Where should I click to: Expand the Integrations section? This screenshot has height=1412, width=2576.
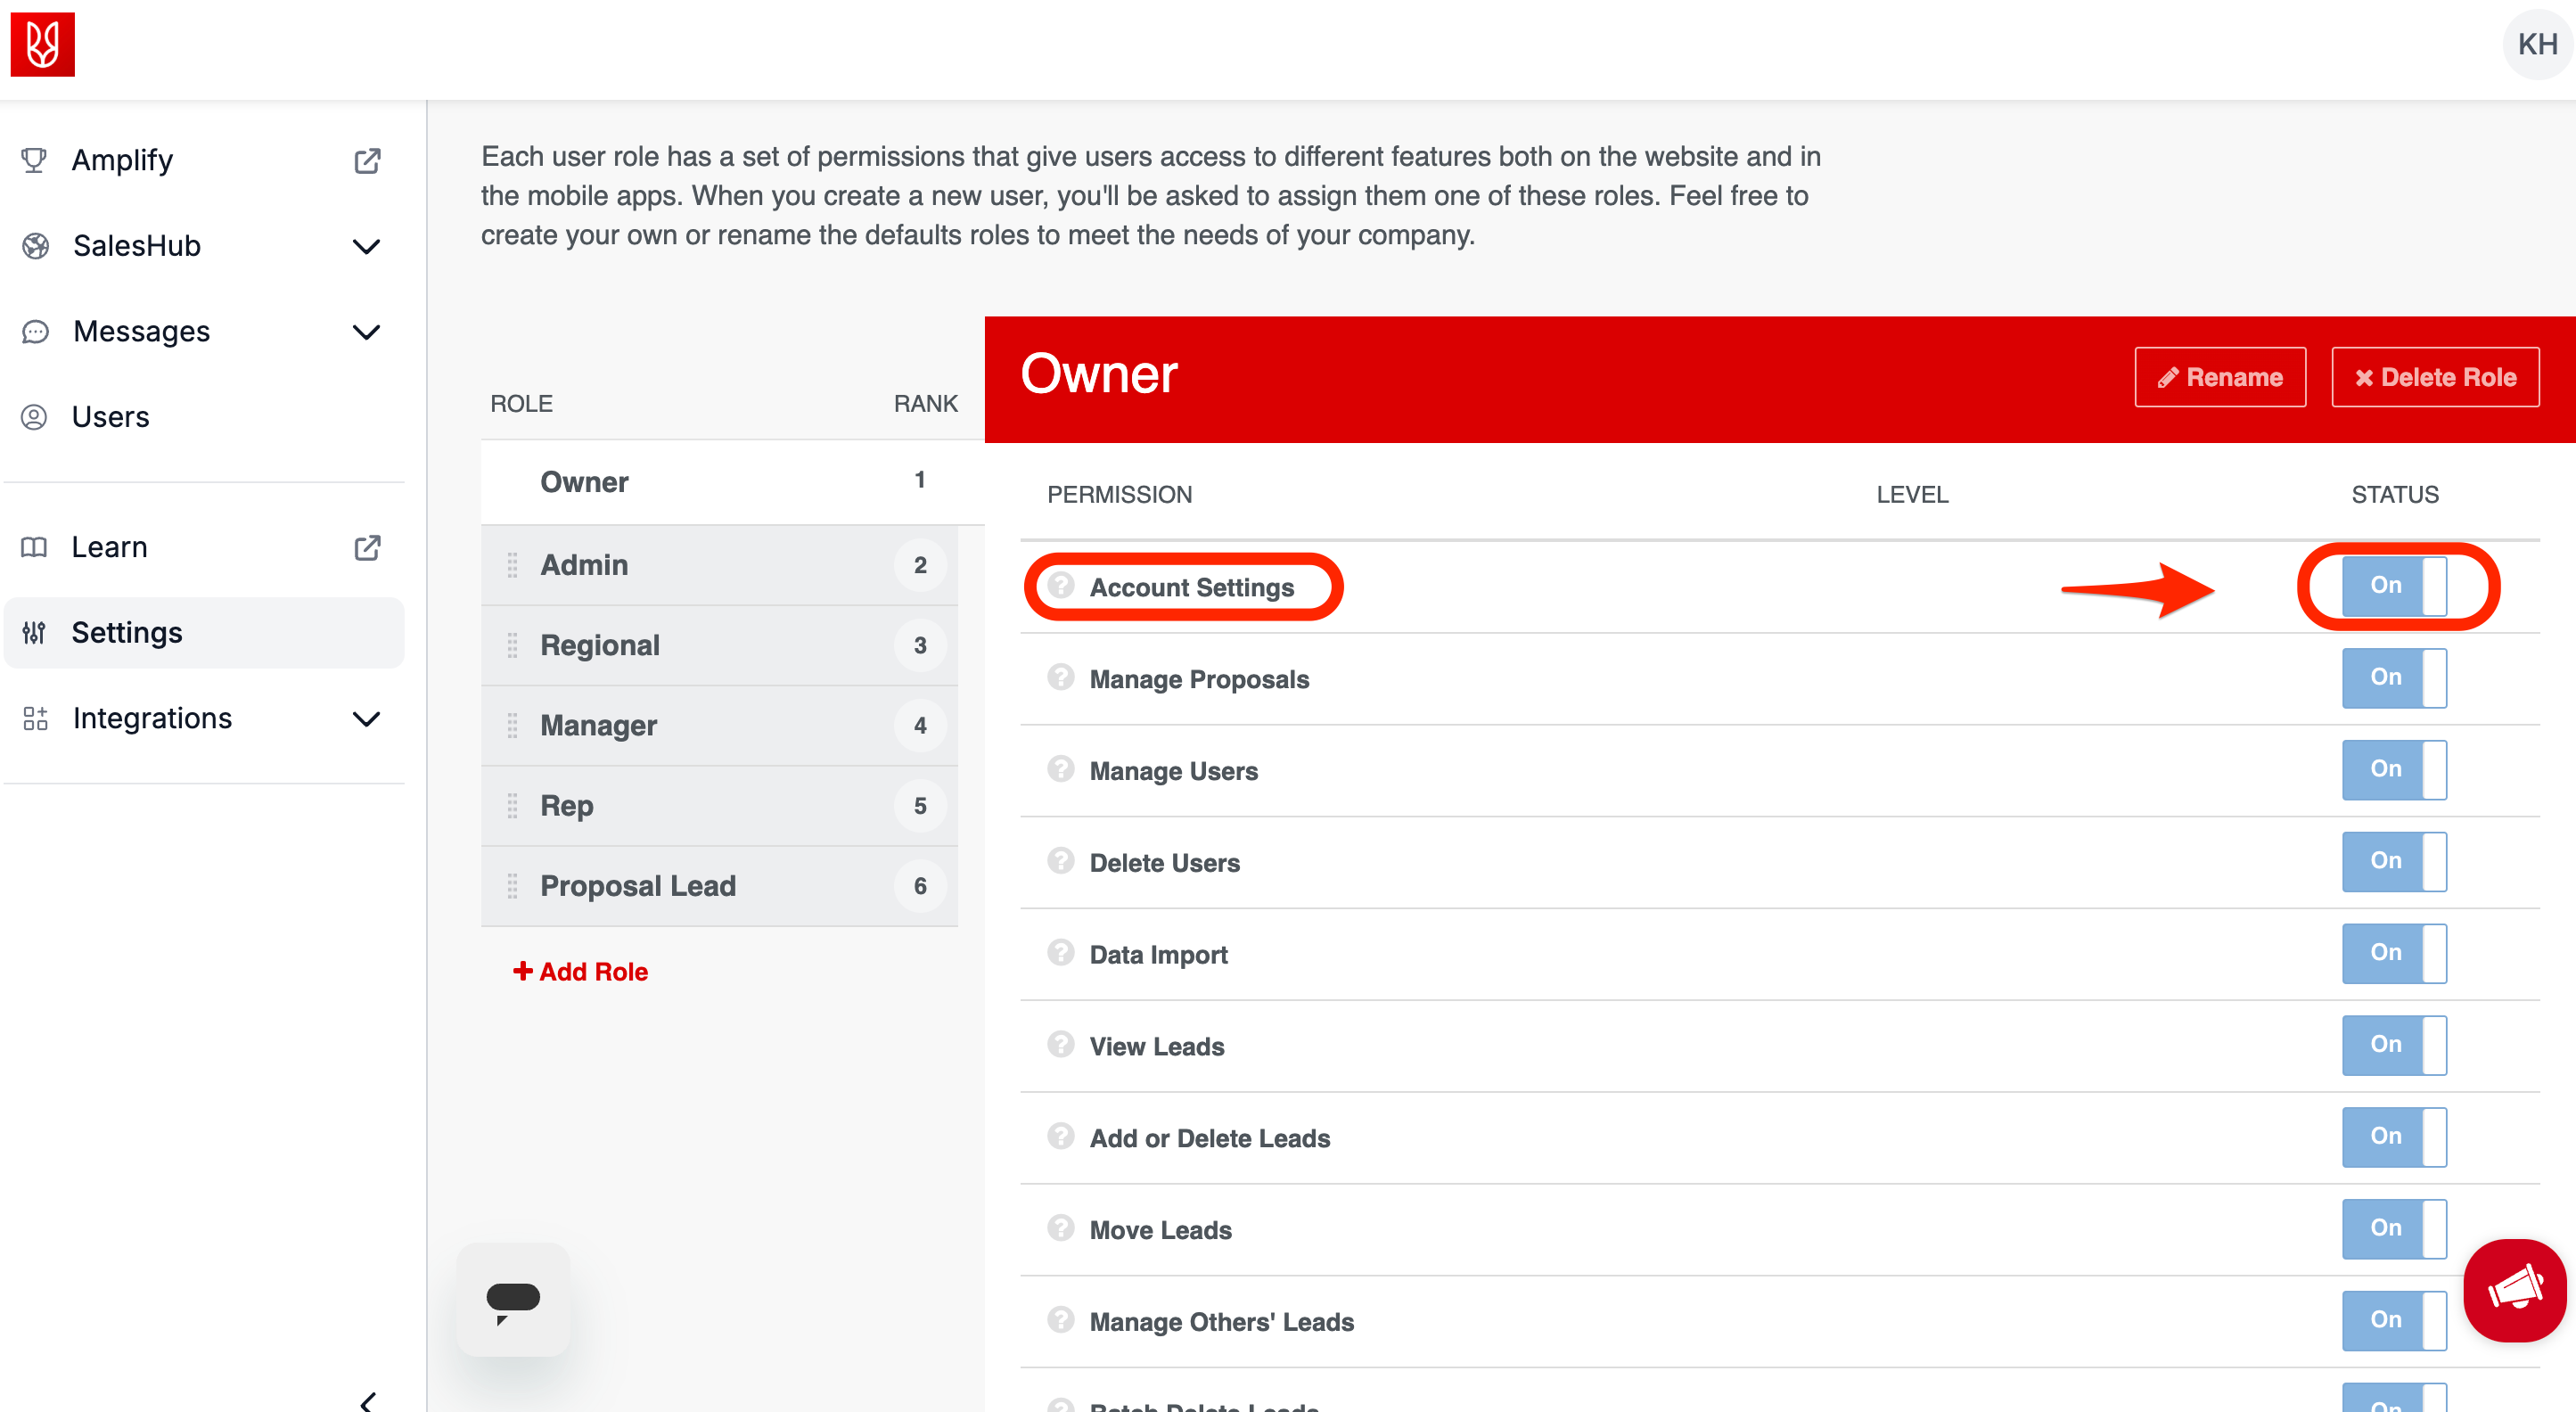[366, 718]
